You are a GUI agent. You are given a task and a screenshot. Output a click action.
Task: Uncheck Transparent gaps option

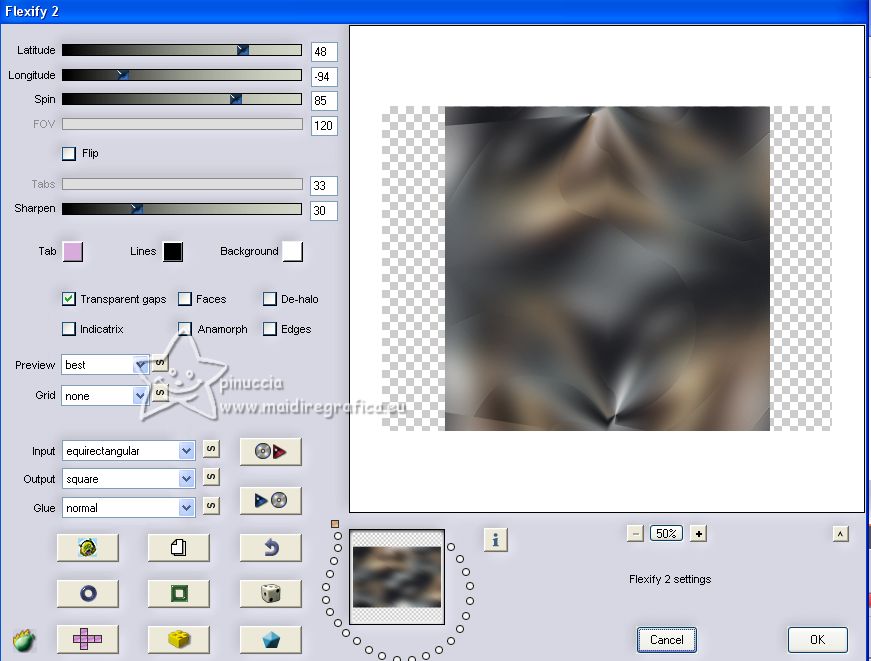[x=69, y=299]
